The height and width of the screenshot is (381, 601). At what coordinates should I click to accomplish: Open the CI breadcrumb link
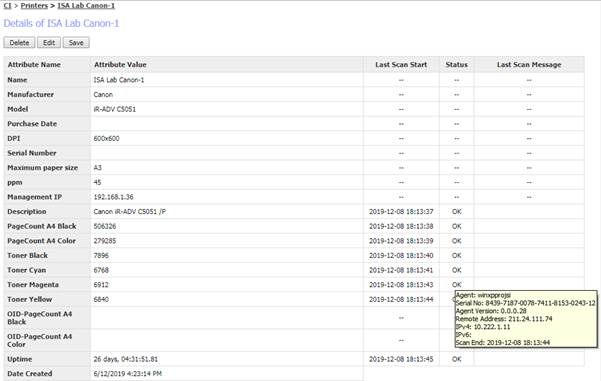coord(7,5)
